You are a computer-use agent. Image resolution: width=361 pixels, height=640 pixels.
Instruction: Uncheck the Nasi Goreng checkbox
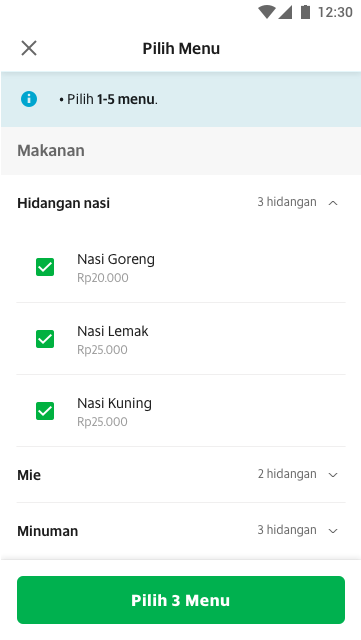pos(45,267)
